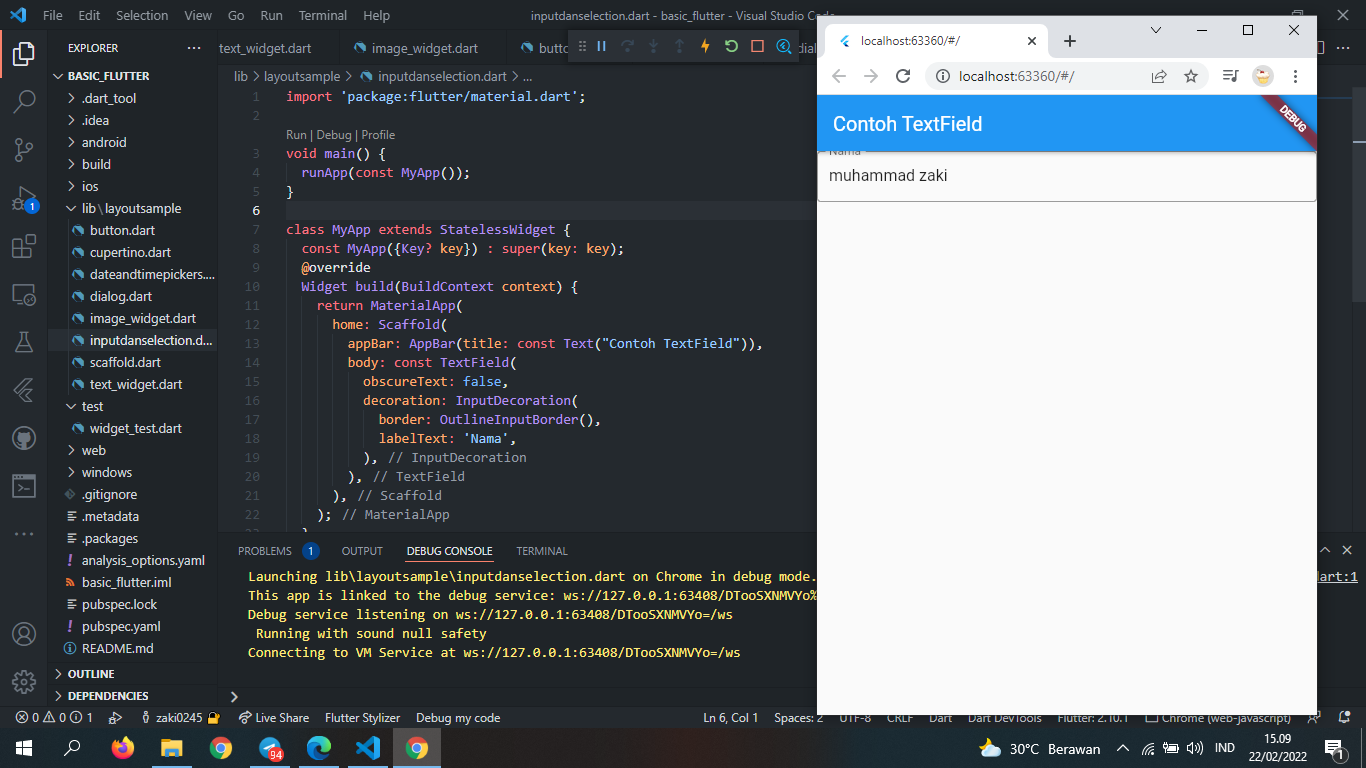
Task: Start a Live Share session
Action: [x=274, y=717]
